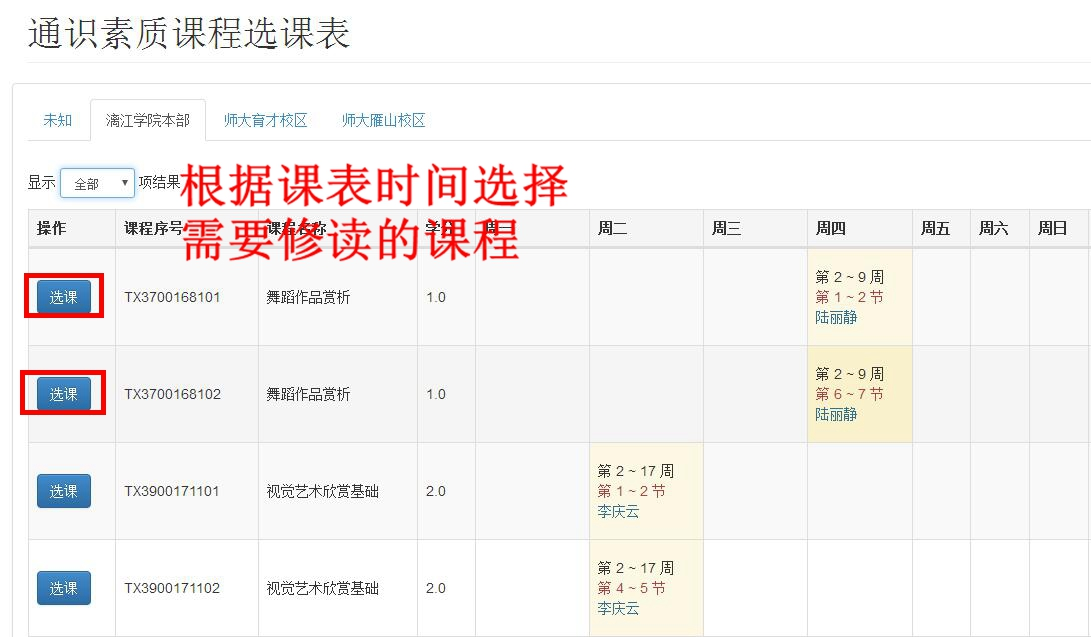Click the 周二 column header

click(612, 228)
